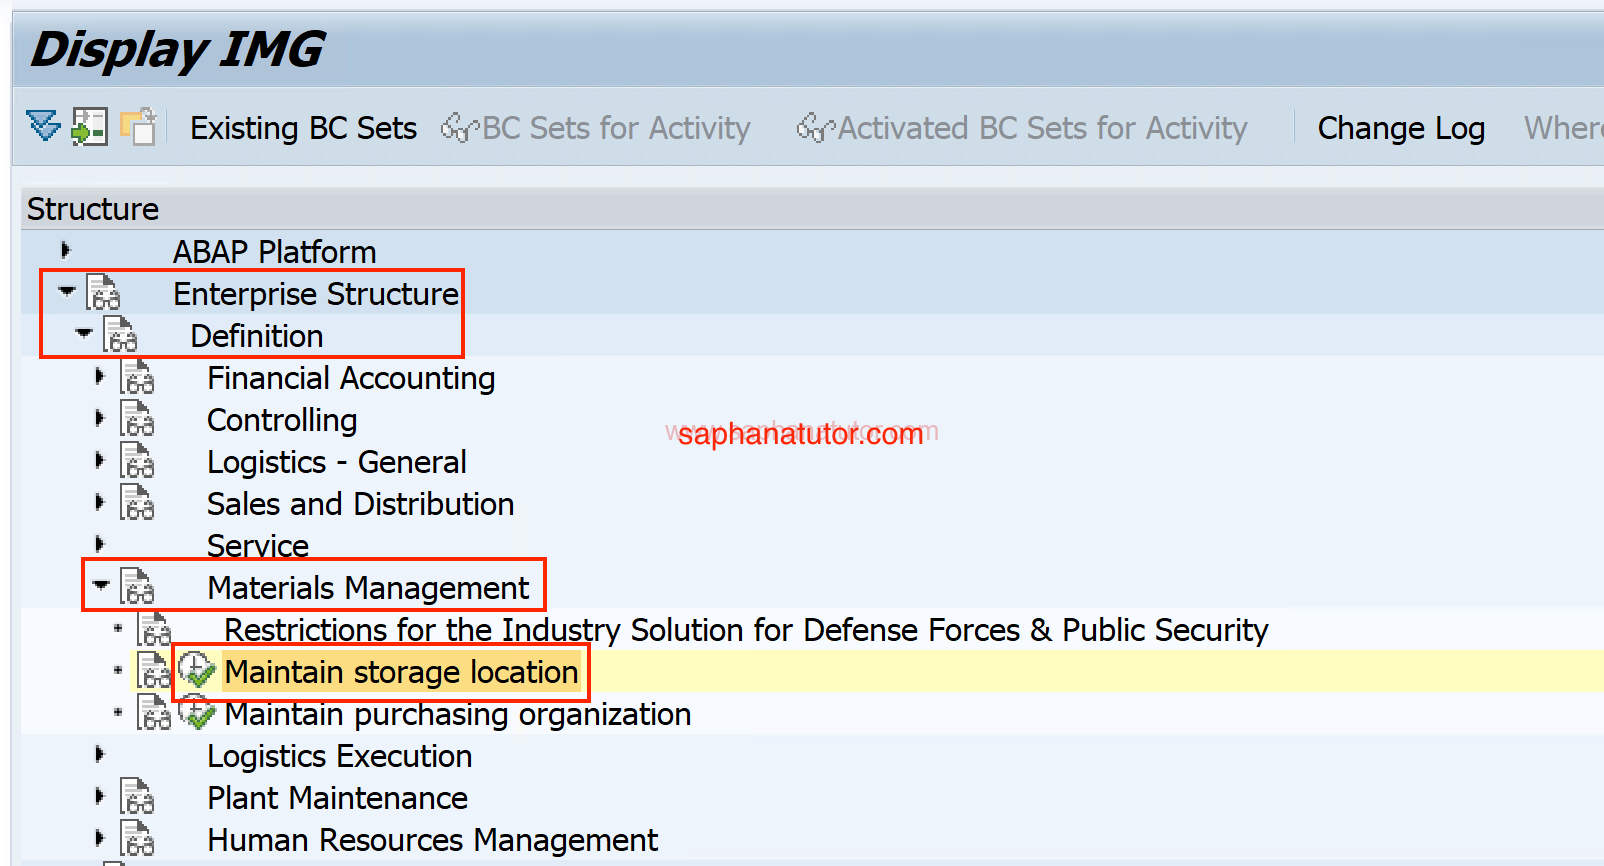This screenshot has height=866, width=1604.
Task: Expand the Logistics - General node
Action: tap(99, 460)
